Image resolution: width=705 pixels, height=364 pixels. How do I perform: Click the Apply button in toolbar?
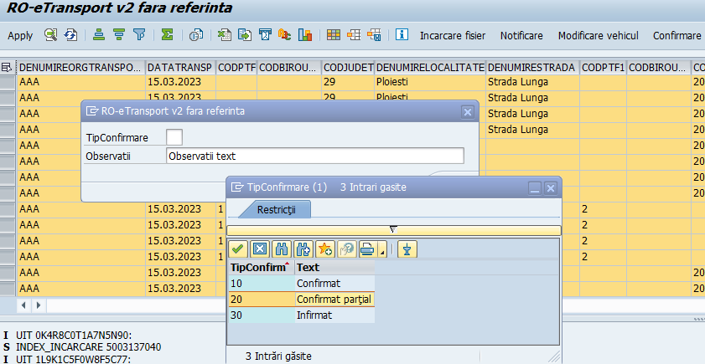coord(20,36)
